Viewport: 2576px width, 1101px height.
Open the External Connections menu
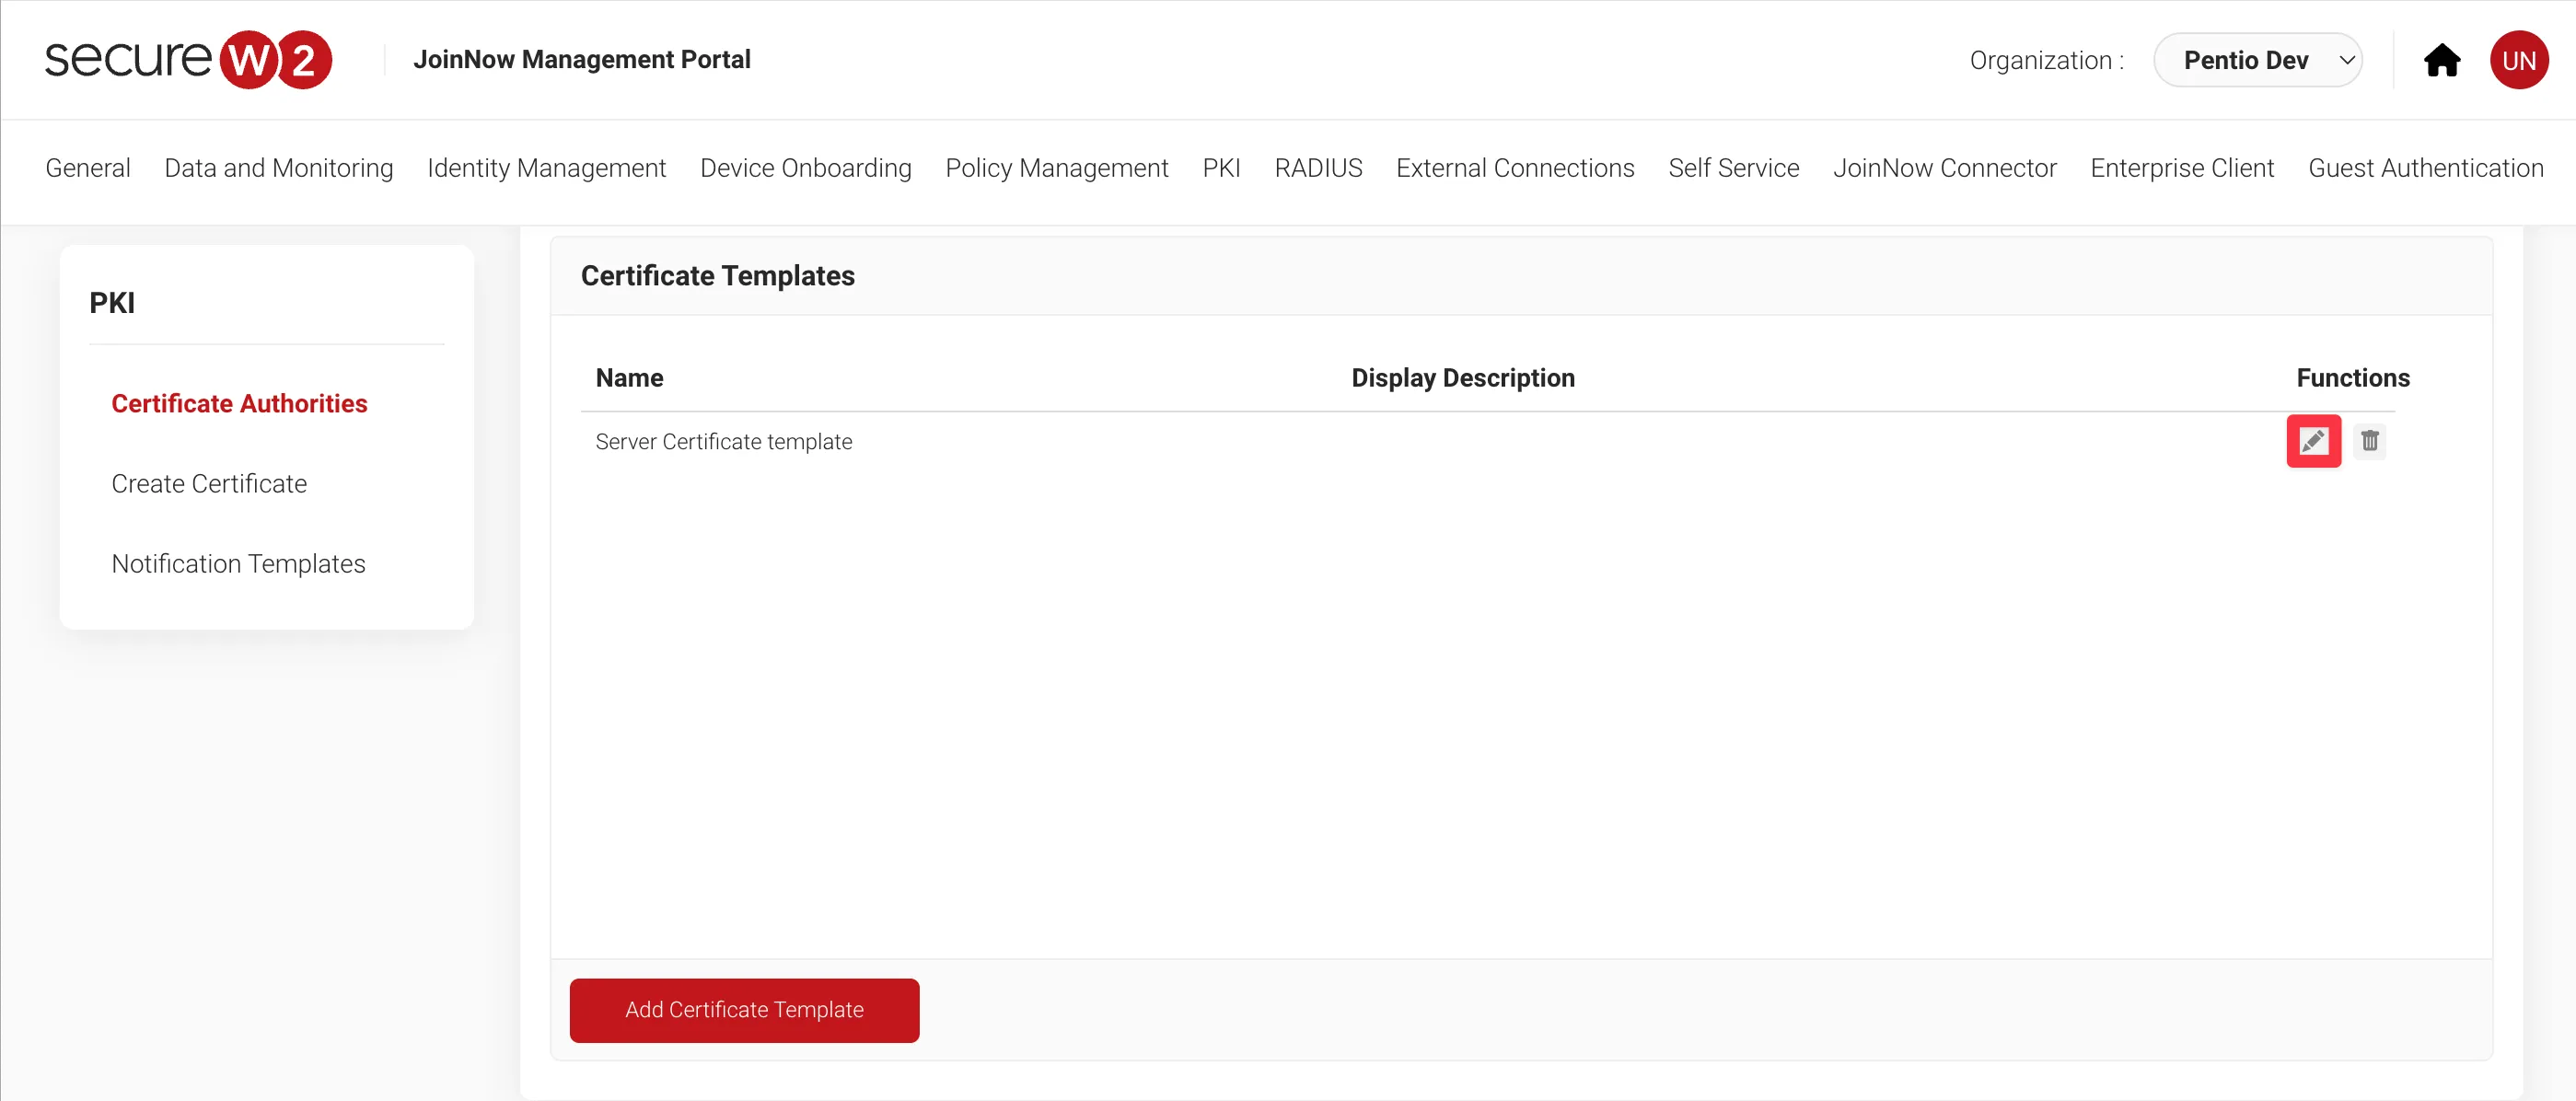(1514, 168)
